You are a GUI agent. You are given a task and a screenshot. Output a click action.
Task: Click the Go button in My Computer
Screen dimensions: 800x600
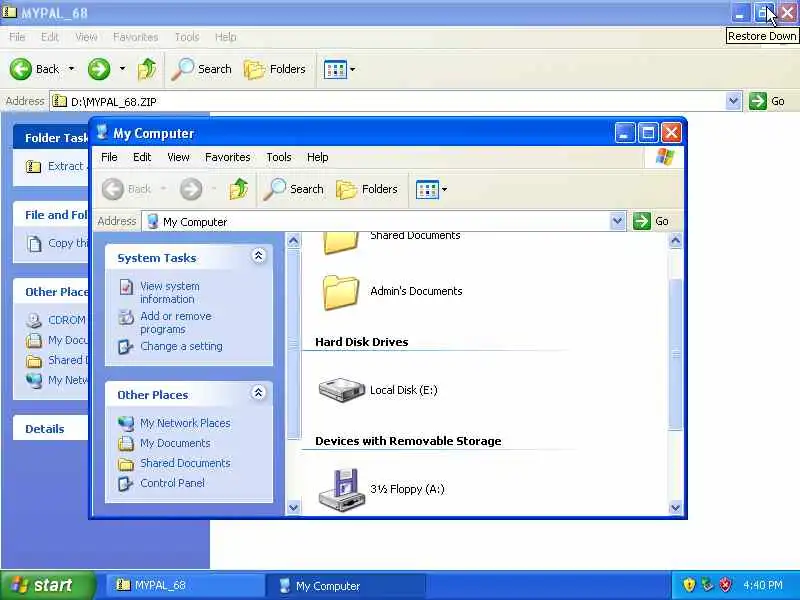click(x=651, y=221)
